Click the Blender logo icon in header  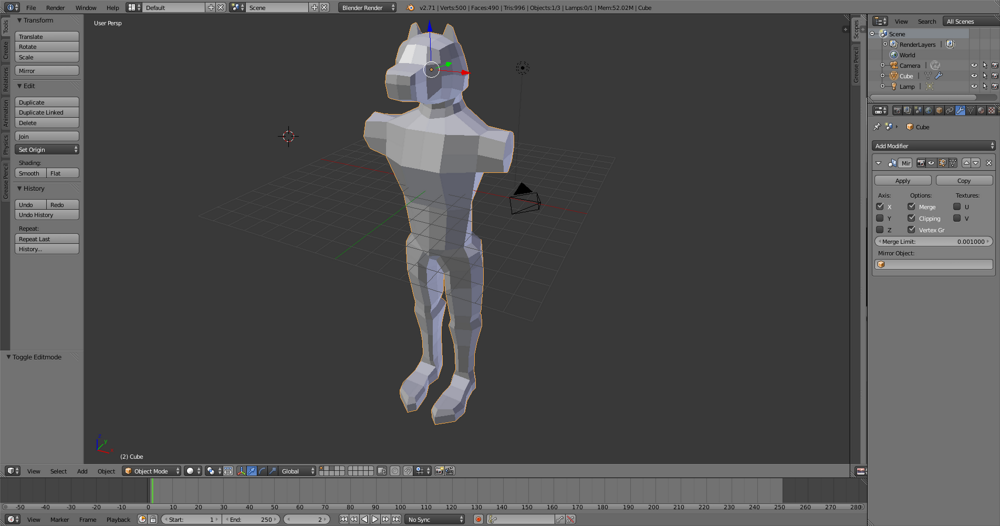[410, 7]
